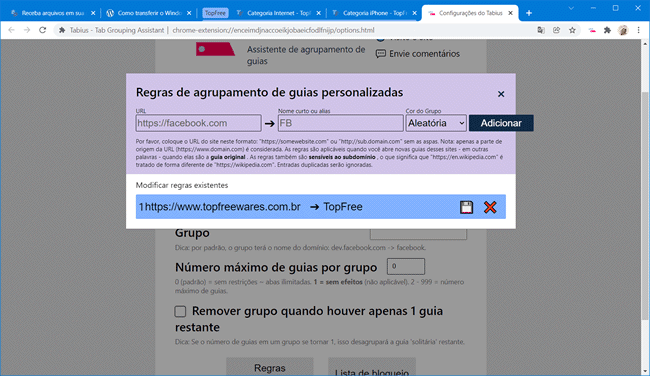This screenshot has height=376, width=650.
Task: Click the address bar URL
Action: tap(273, 30)
